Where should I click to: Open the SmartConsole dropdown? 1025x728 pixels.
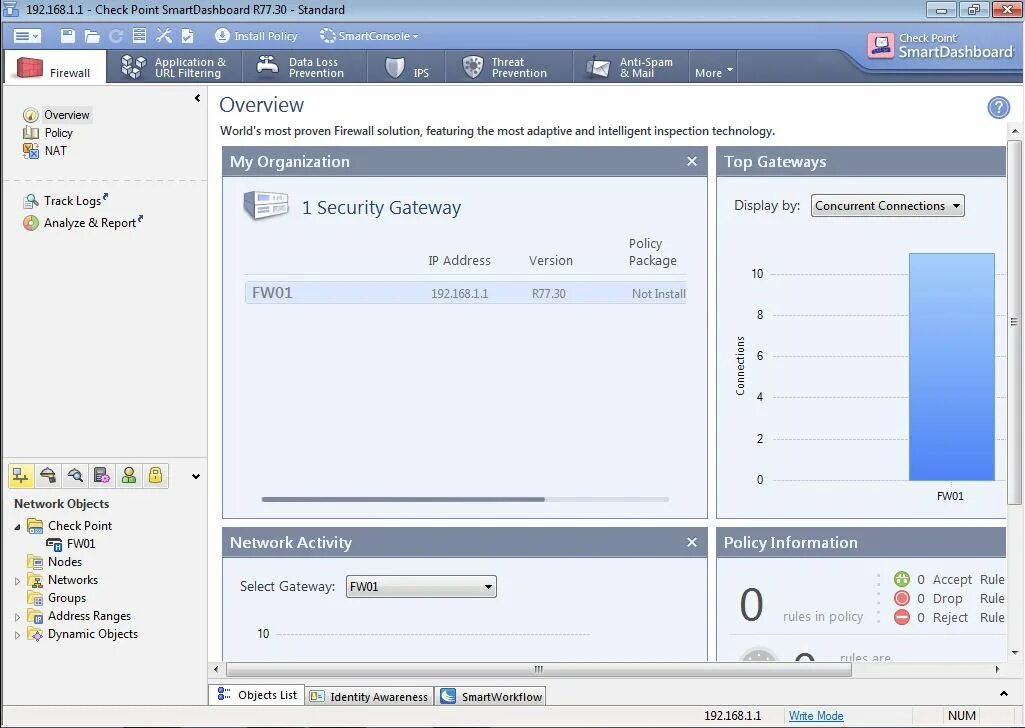(x=369, y=36)
